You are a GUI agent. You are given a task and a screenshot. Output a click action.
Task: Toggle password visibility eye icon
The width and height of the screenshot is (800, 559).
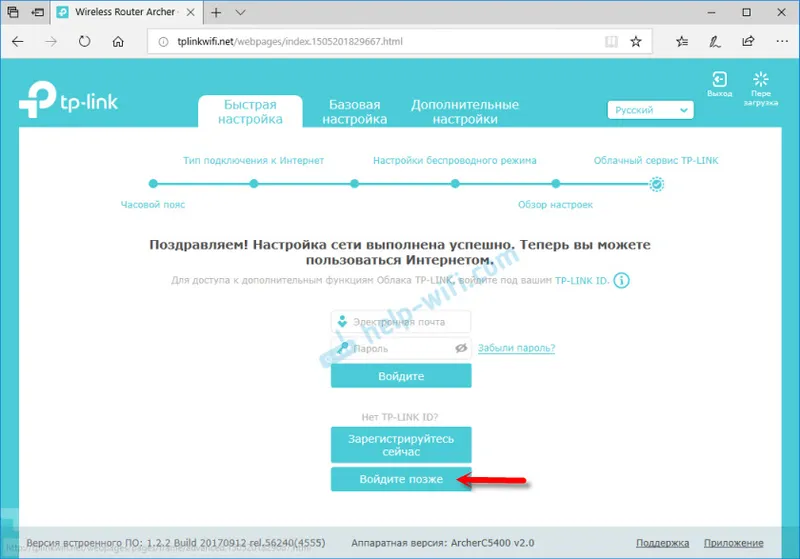tap(461, 348)
